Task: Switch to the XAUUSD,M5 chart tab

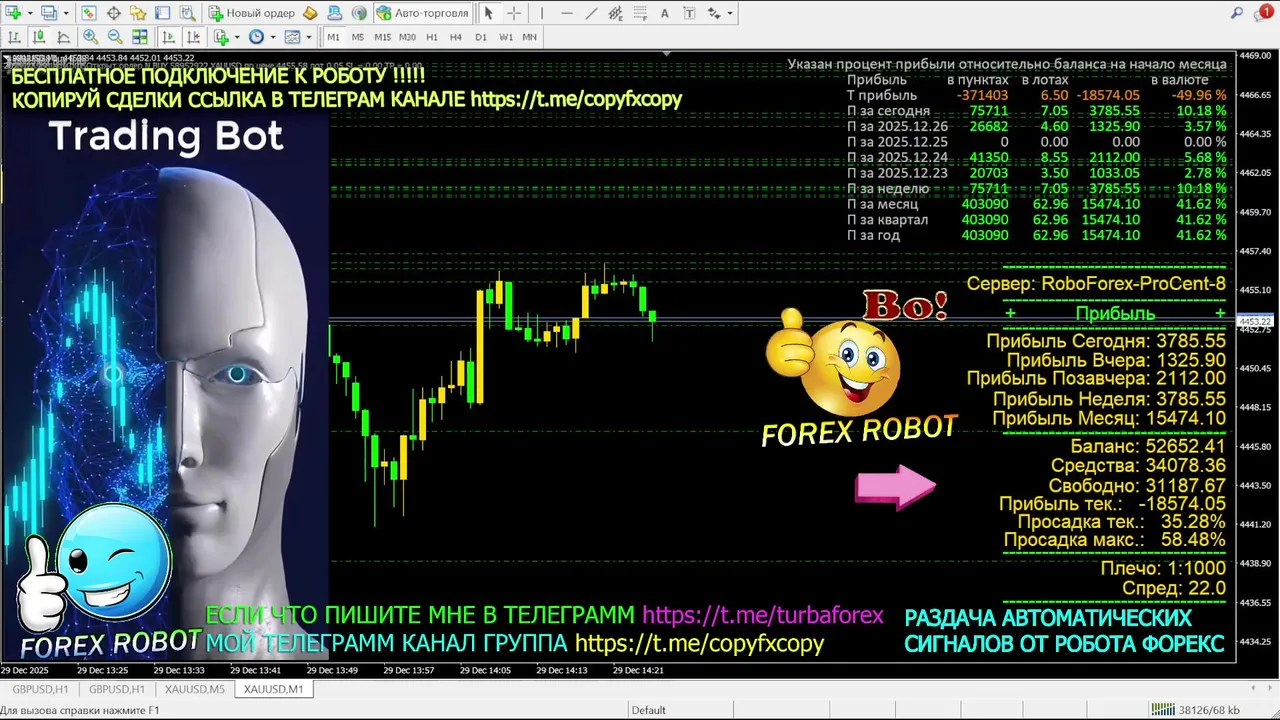Action: [x=194, y=689]
